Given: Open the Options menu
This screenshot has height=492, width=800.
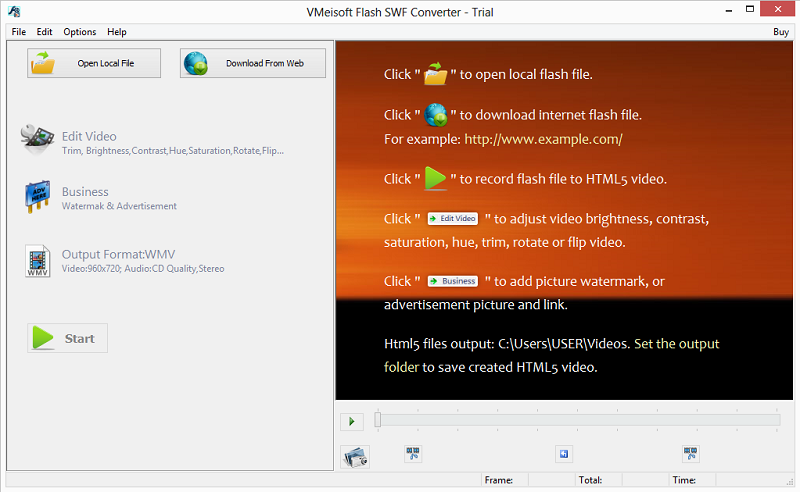Looking at the screenshot, I should (x=80, y=32).
